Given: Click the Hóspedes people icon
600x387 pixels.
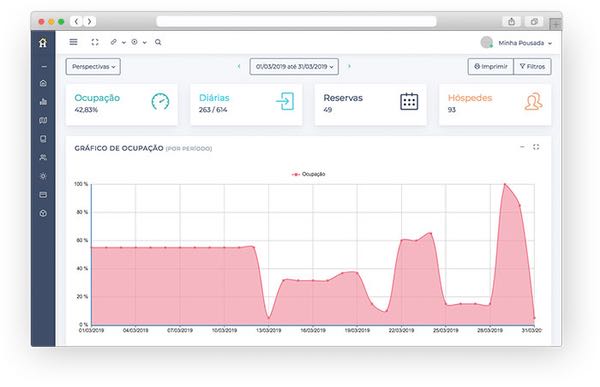Looking at the screenshot, I should pos(533,101).
